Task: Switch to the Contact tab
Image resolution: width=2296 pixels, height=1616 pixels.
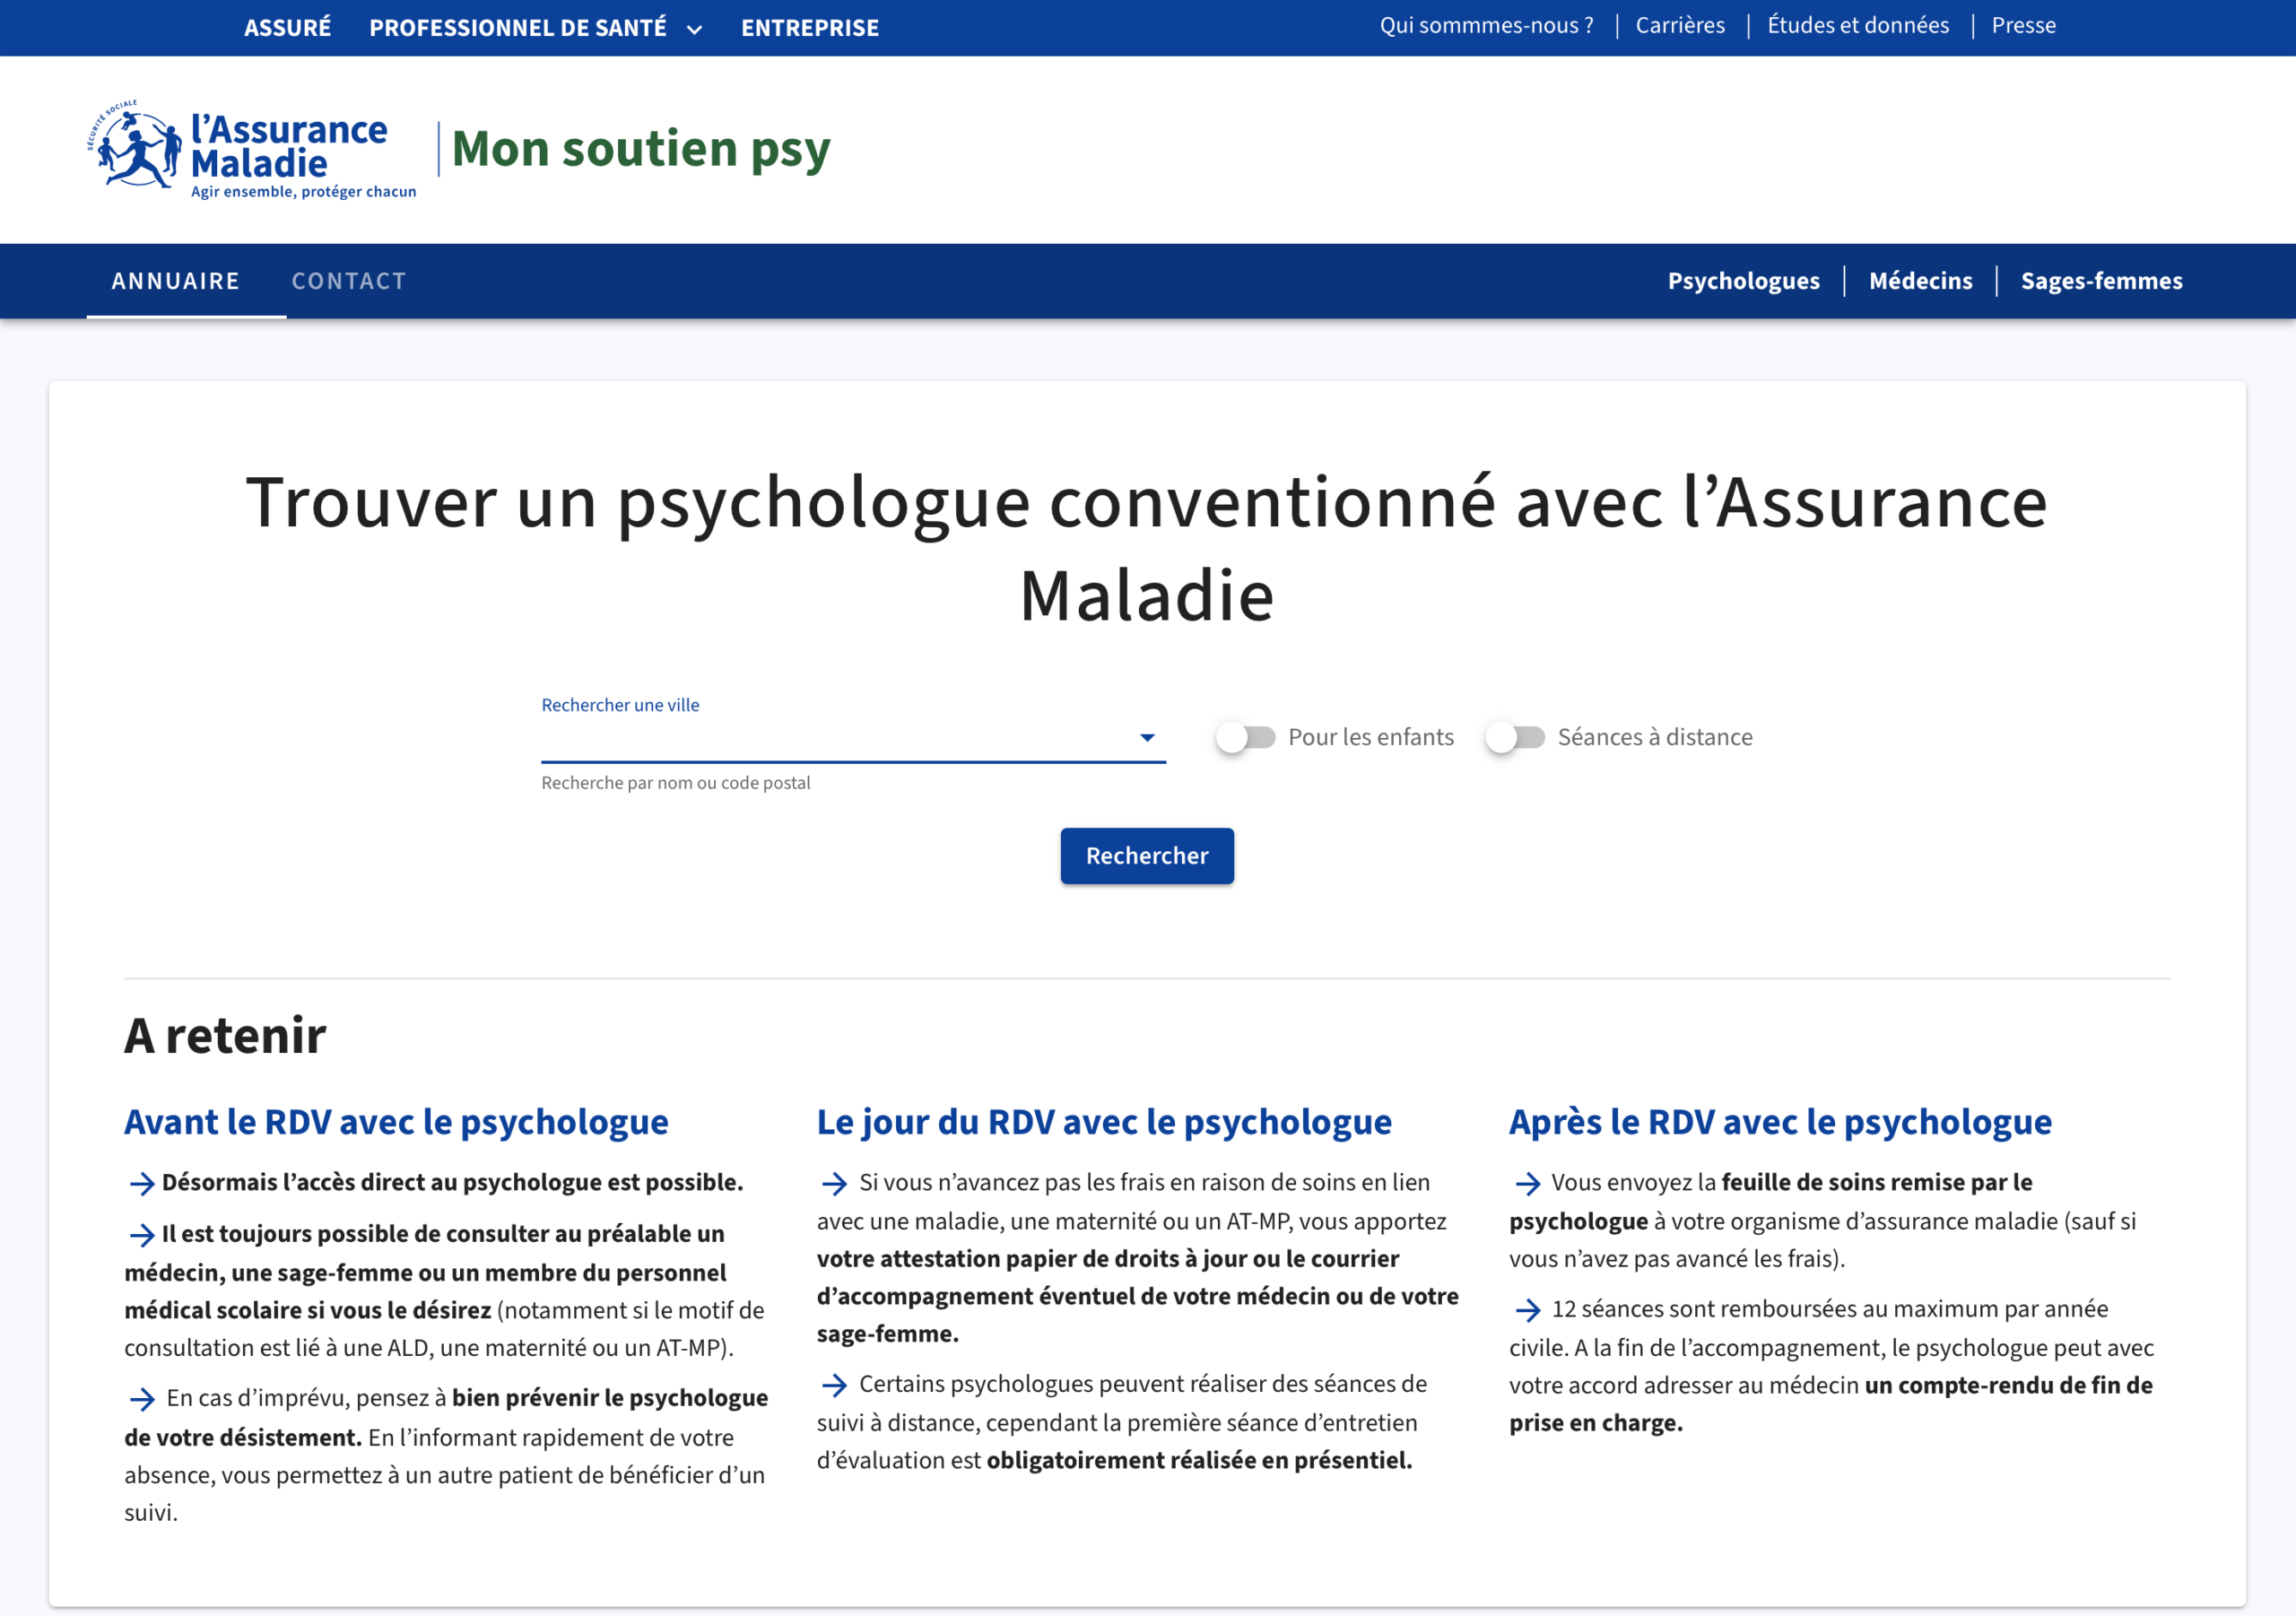Action: pyautogui.click(x=349, y=281)
